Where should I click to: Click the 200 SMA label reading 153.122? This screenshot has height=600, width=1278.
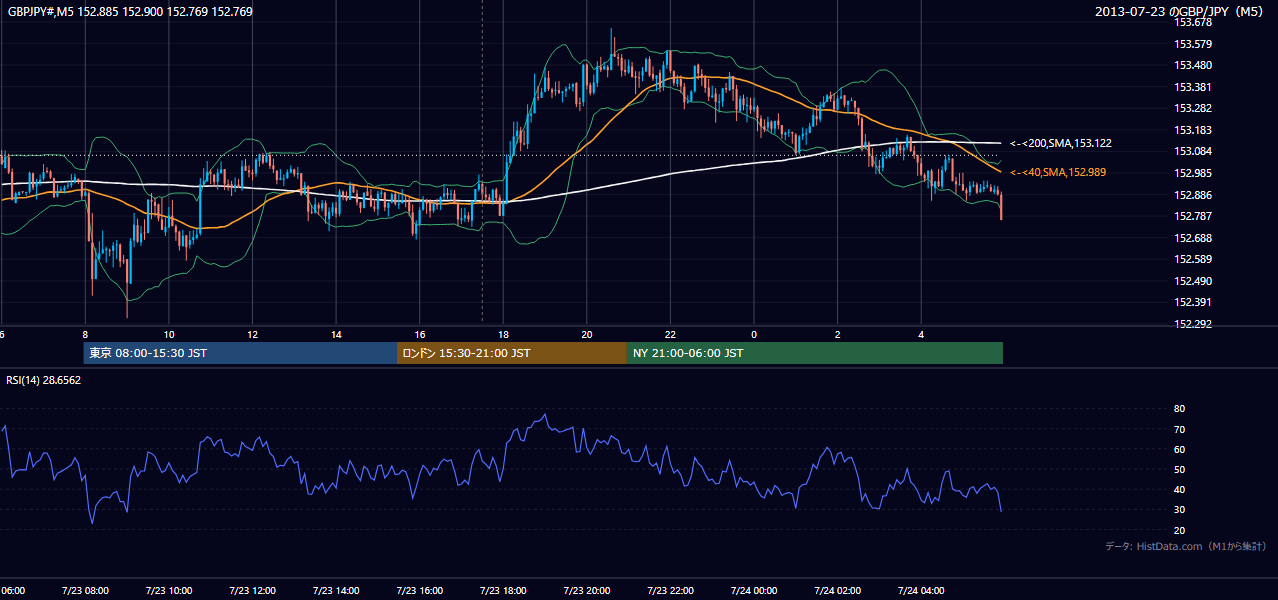(1061, 144)
